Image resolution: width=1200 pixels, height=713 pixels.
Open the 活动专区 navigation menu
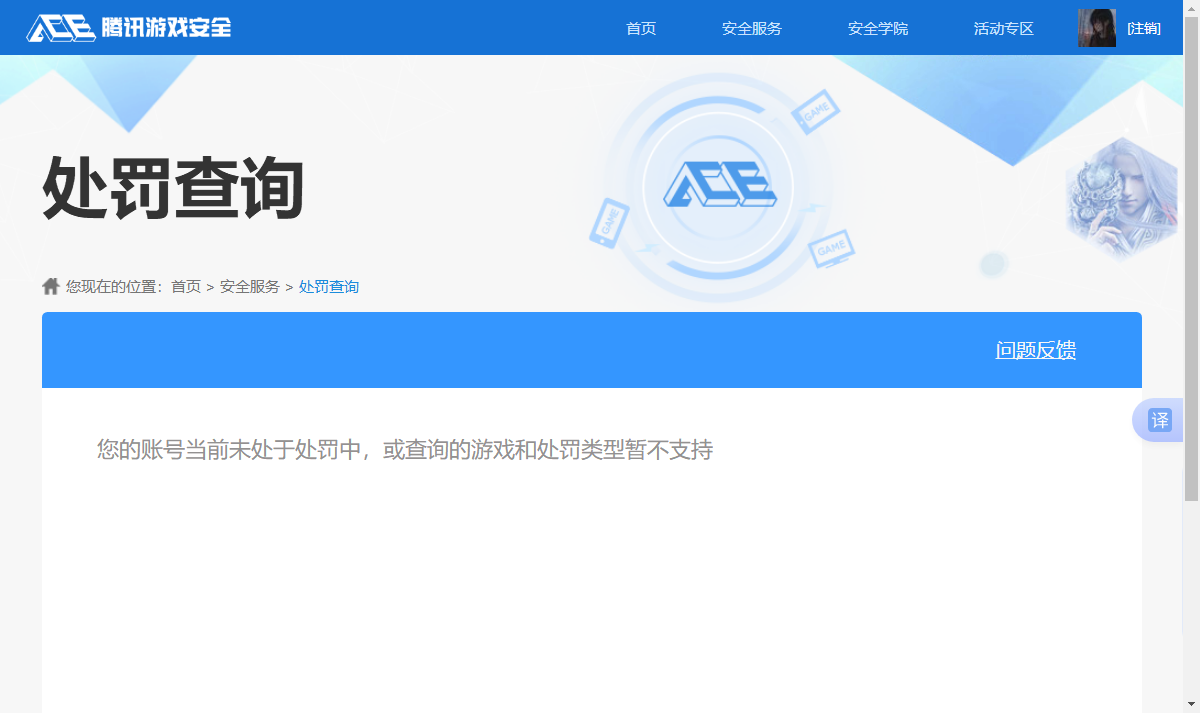point(1004,29)
